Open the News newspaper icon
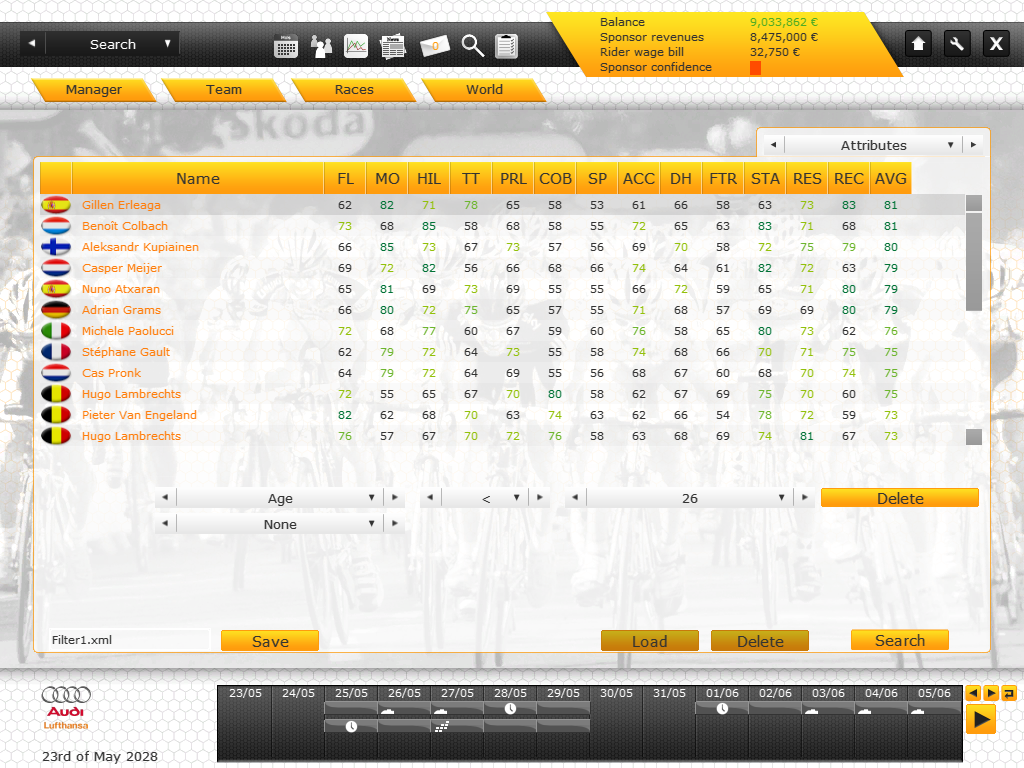The image size is (1024, 768). click(393, 46)
